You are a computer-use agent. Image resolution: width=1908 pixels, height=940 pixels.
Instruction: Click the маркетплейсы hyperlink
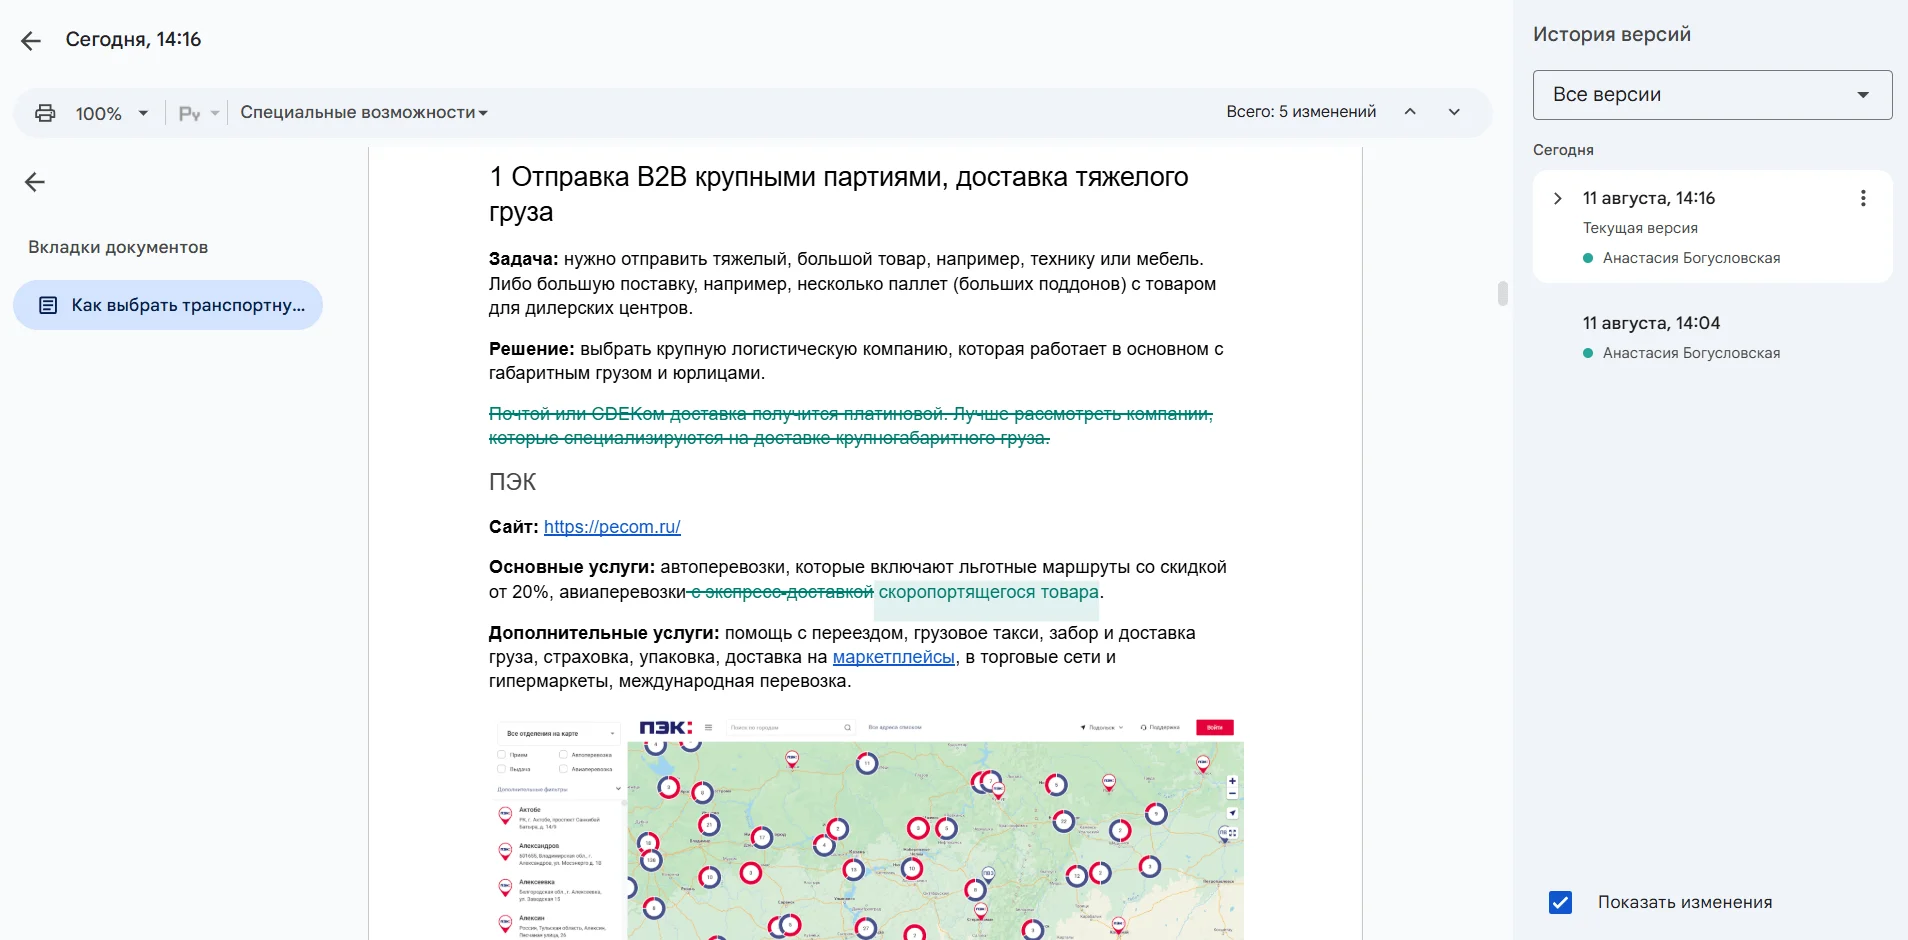coord(893,657)
